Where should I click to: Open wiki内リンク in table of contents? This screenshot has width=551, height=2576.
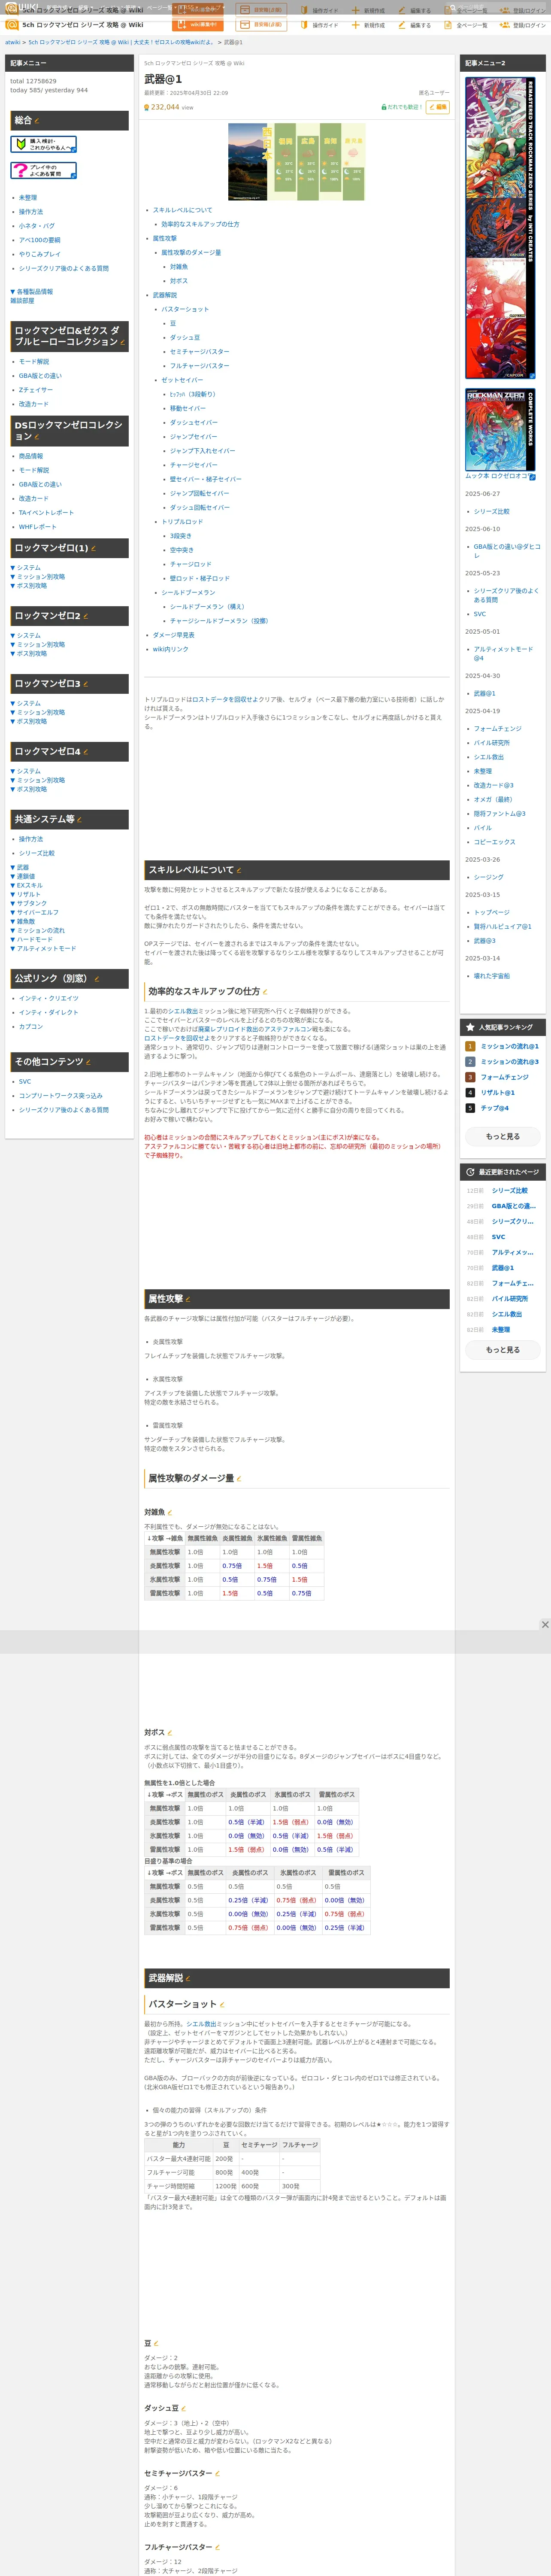170,649
